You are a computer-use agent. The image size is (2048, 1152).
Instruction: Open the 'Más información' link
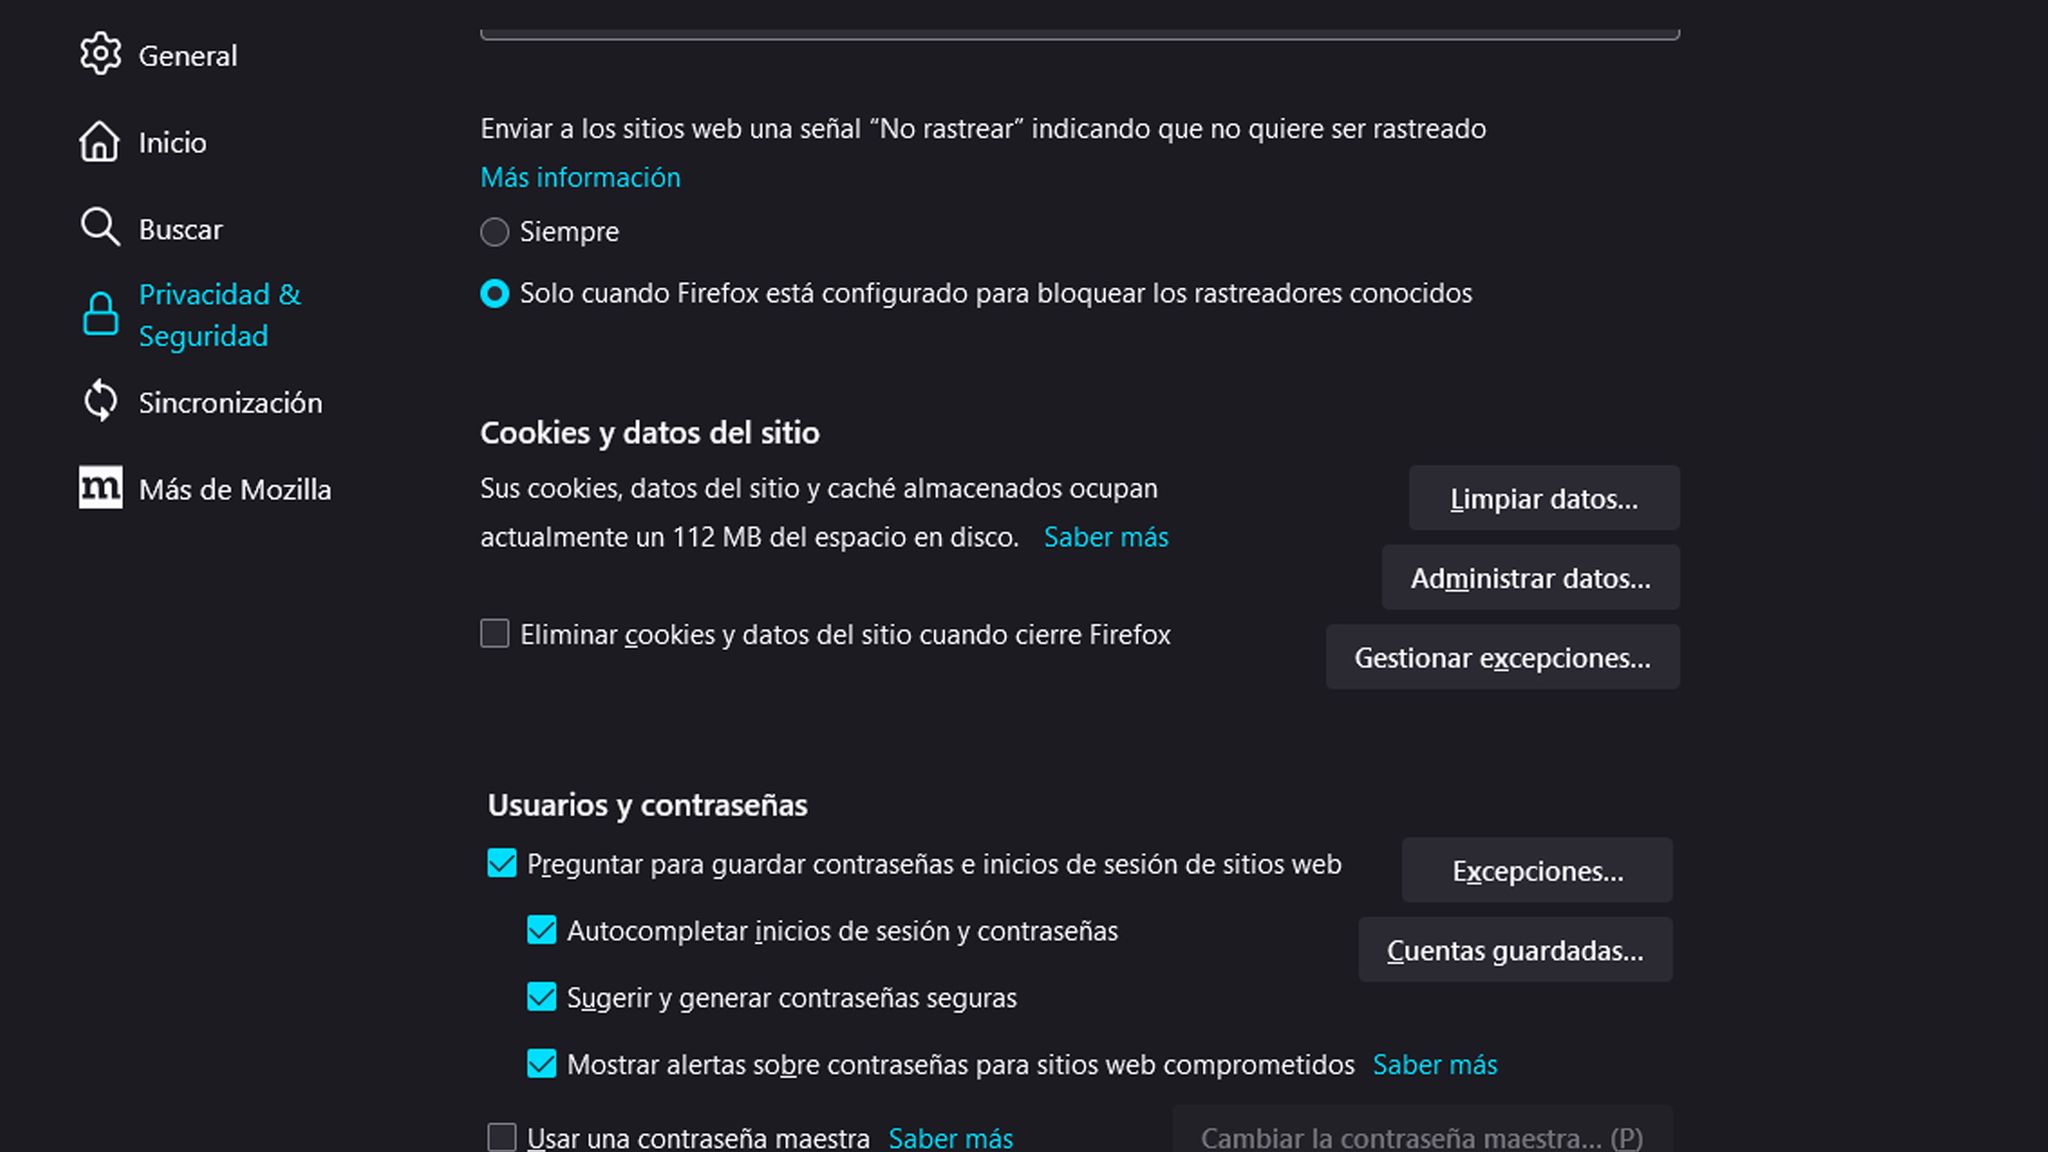[x=580, y=177]
